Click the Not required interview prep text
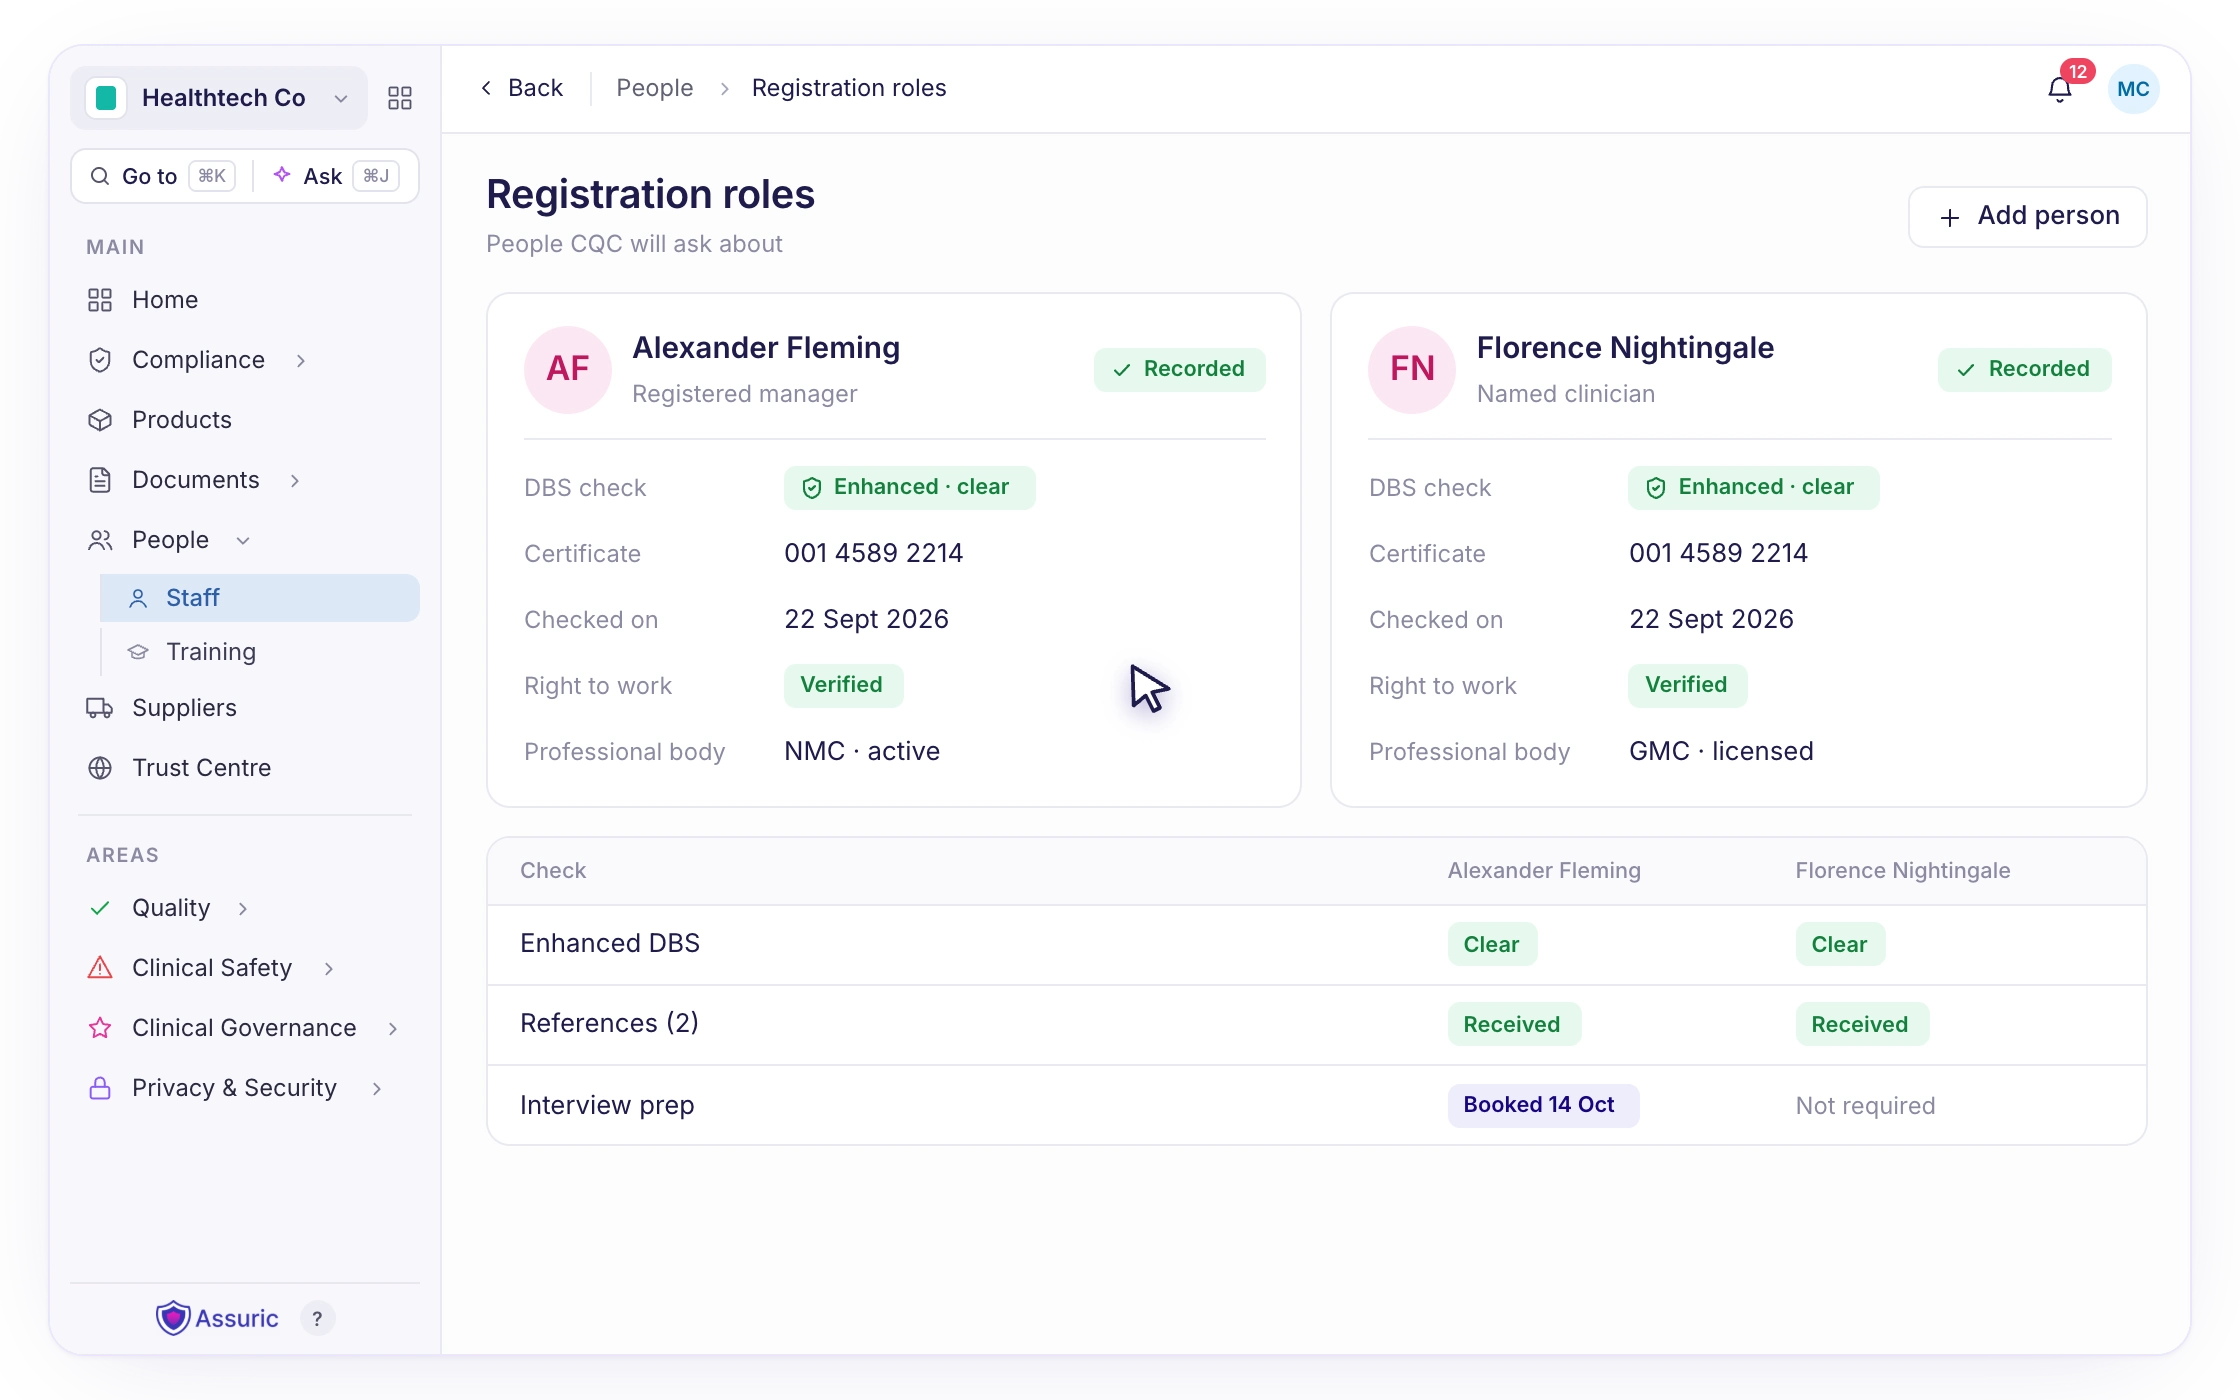Viewport: 2240px width, 1400px height. pos(1865,1106)
